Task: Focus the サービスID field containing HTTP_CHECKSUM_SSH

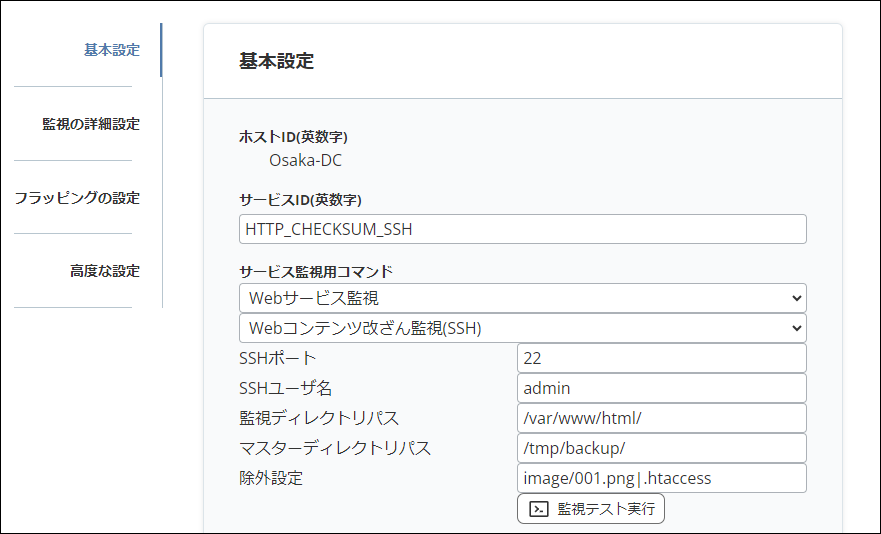Action: [x=522, y=229]
